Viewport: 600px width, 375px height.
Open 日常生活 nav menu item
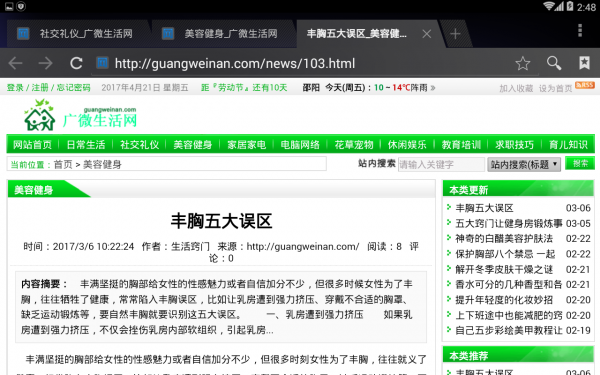[86, 145]
